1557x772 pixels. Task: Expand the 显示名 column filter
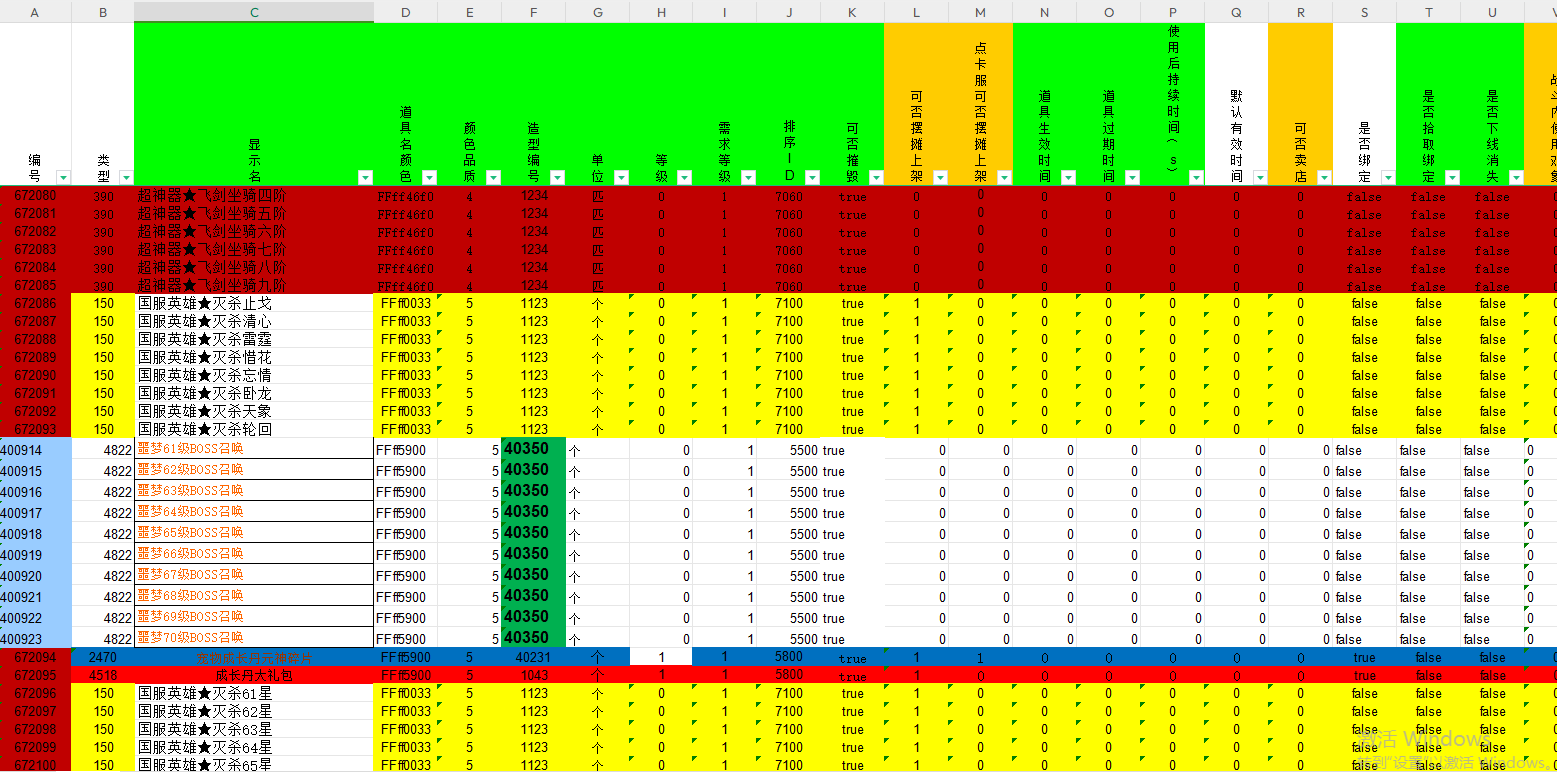pos(365,177)
